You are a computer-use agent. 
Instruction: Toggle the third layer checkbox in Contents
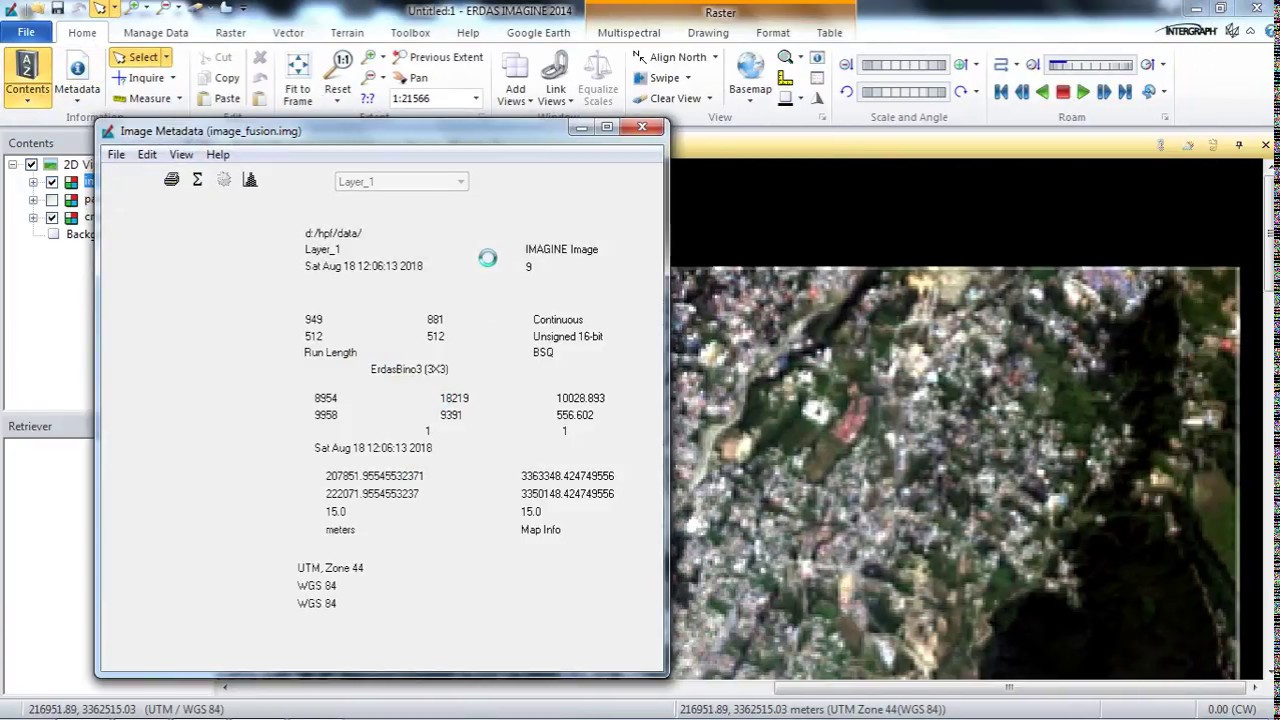click(52, 217)
